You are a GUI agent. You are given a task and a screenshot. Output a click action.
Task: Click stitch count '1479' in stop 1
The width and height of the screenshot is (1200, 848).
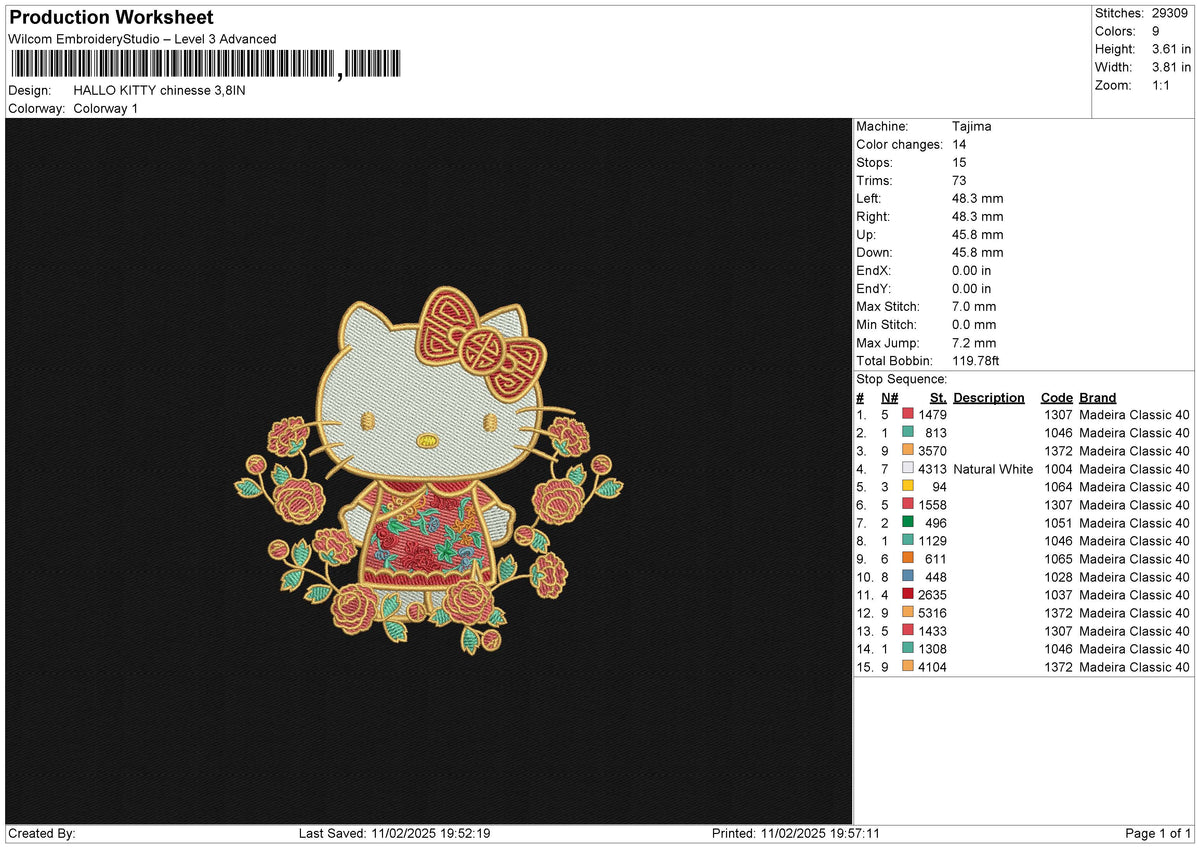(x=932, y=414)
